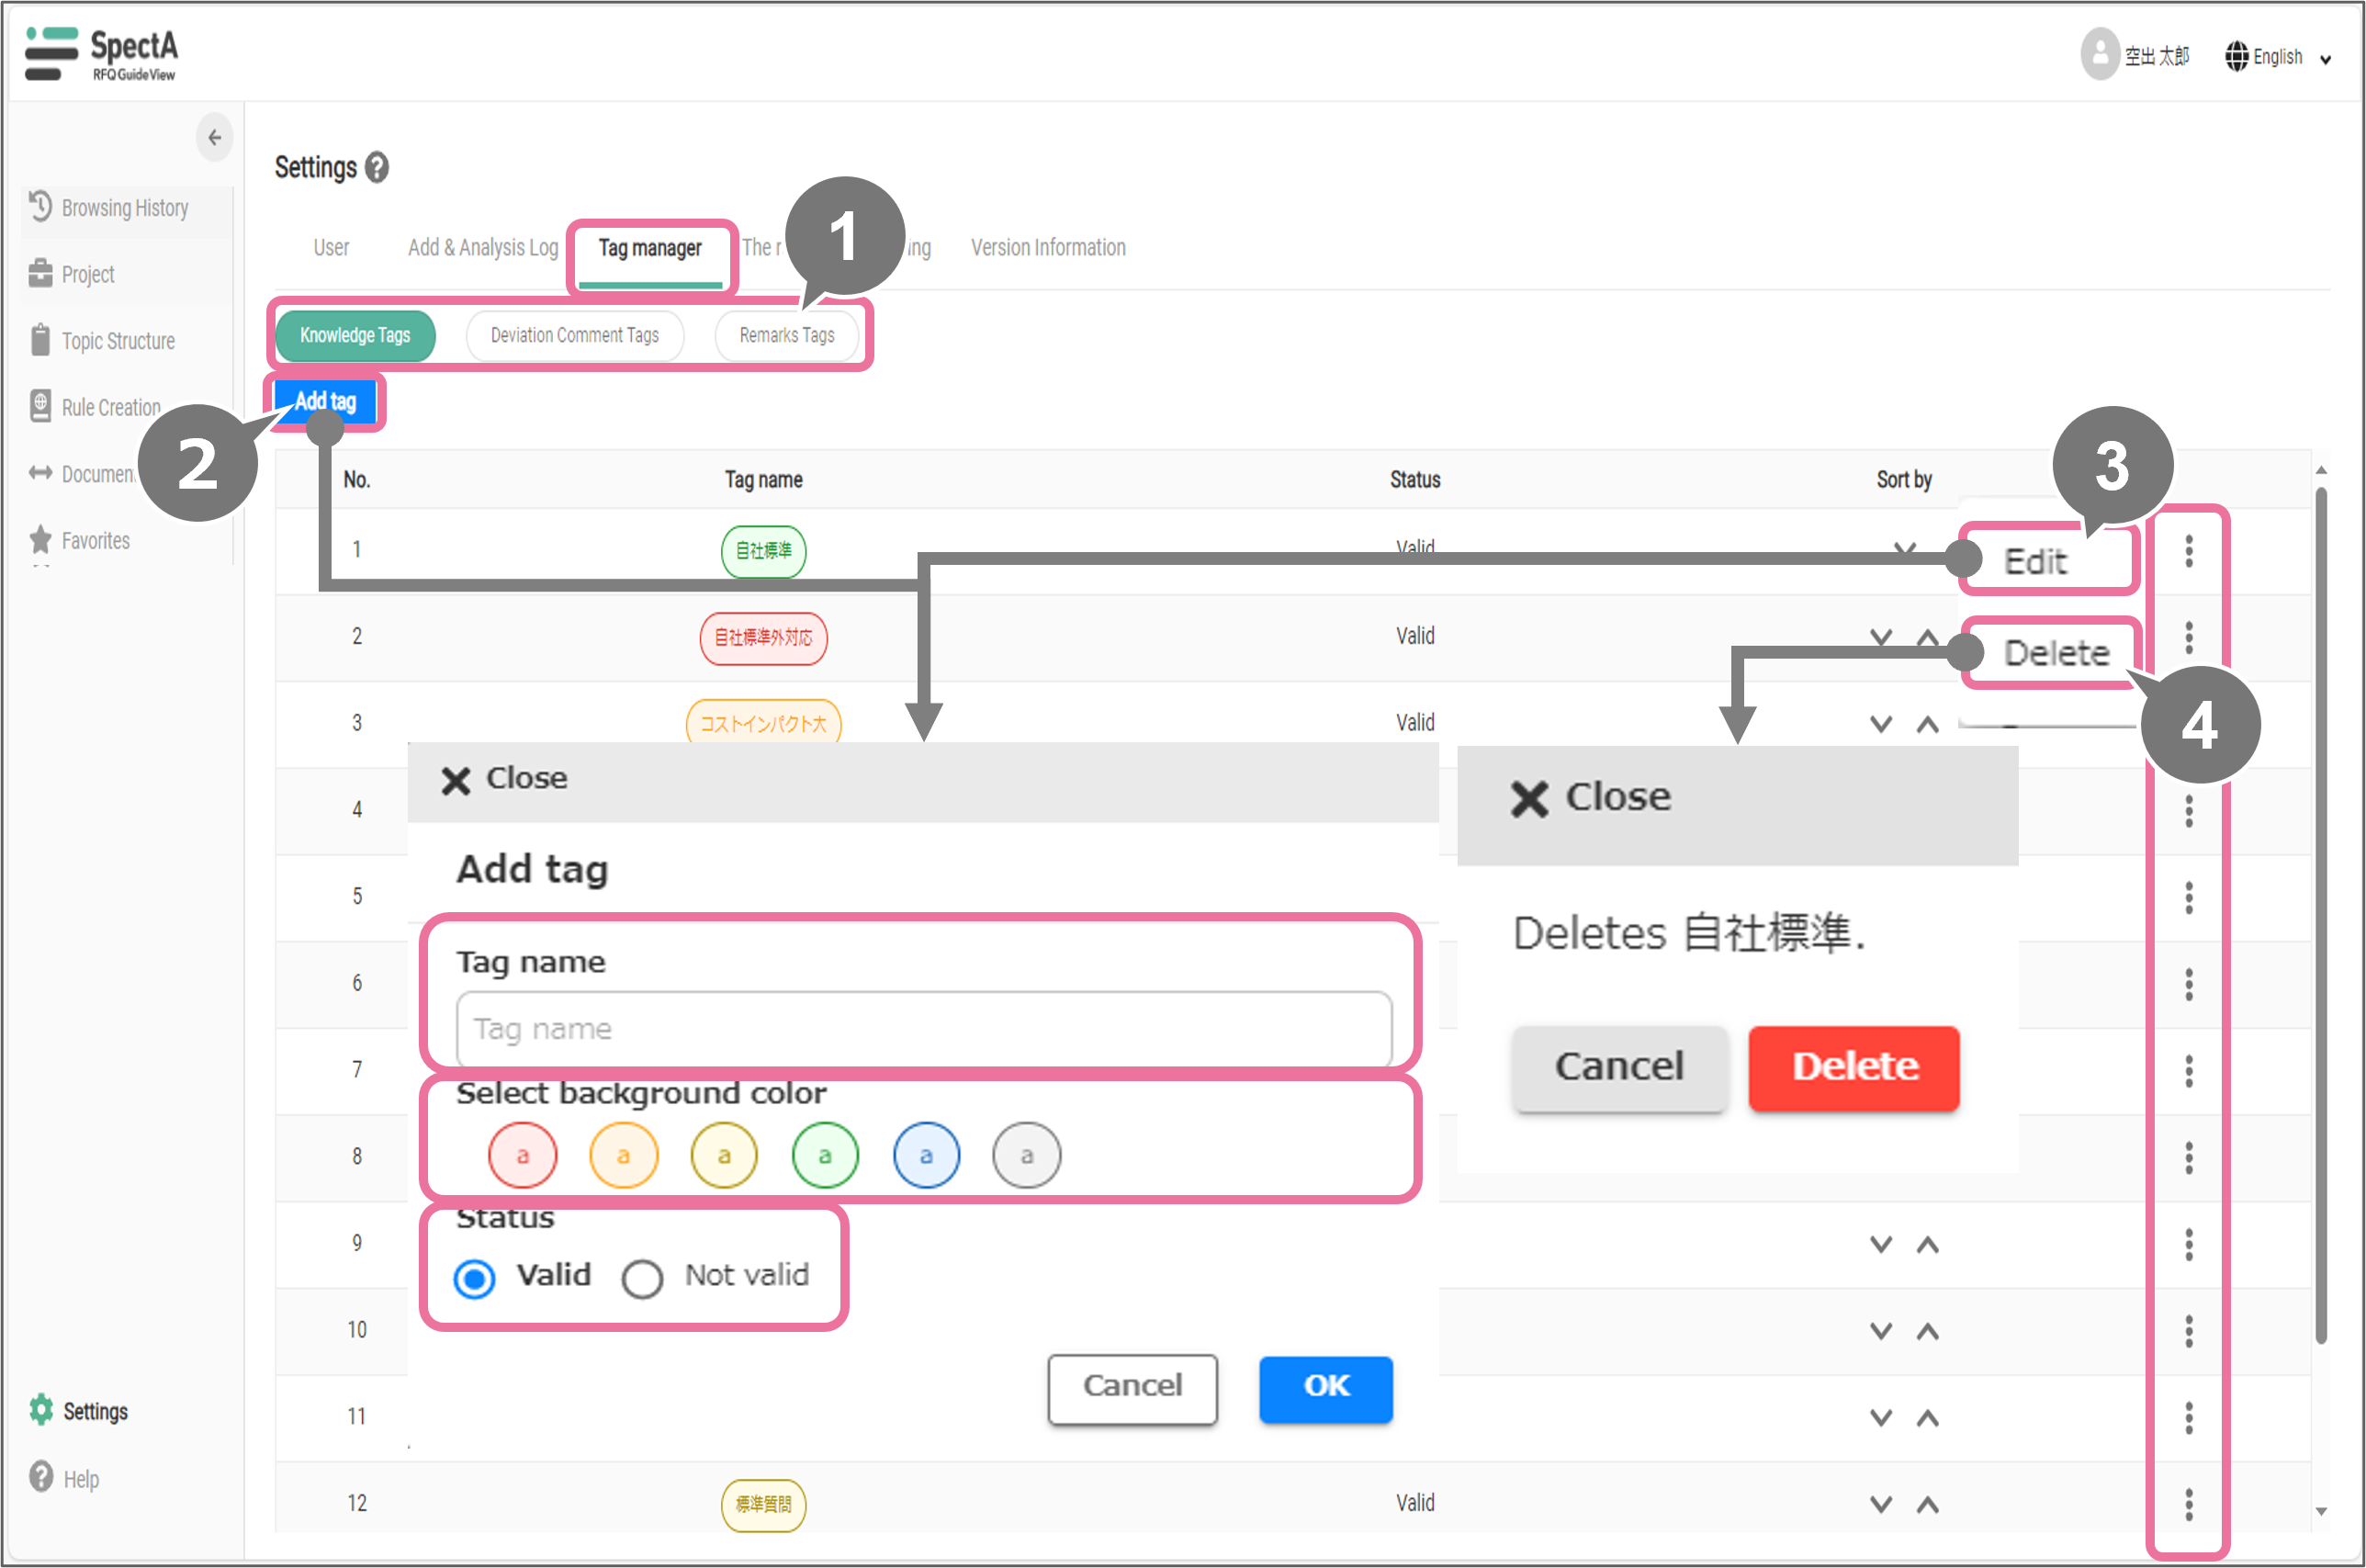Click the Topic Structure clipboard icon

(40, 340)
